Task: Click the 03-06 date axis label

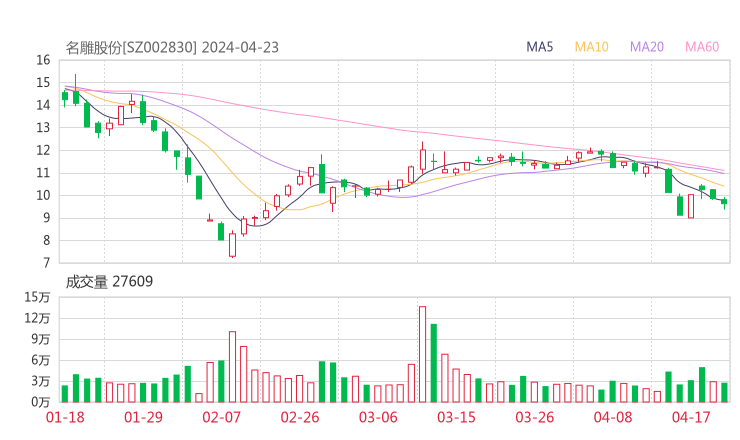Action: point(378,417)
